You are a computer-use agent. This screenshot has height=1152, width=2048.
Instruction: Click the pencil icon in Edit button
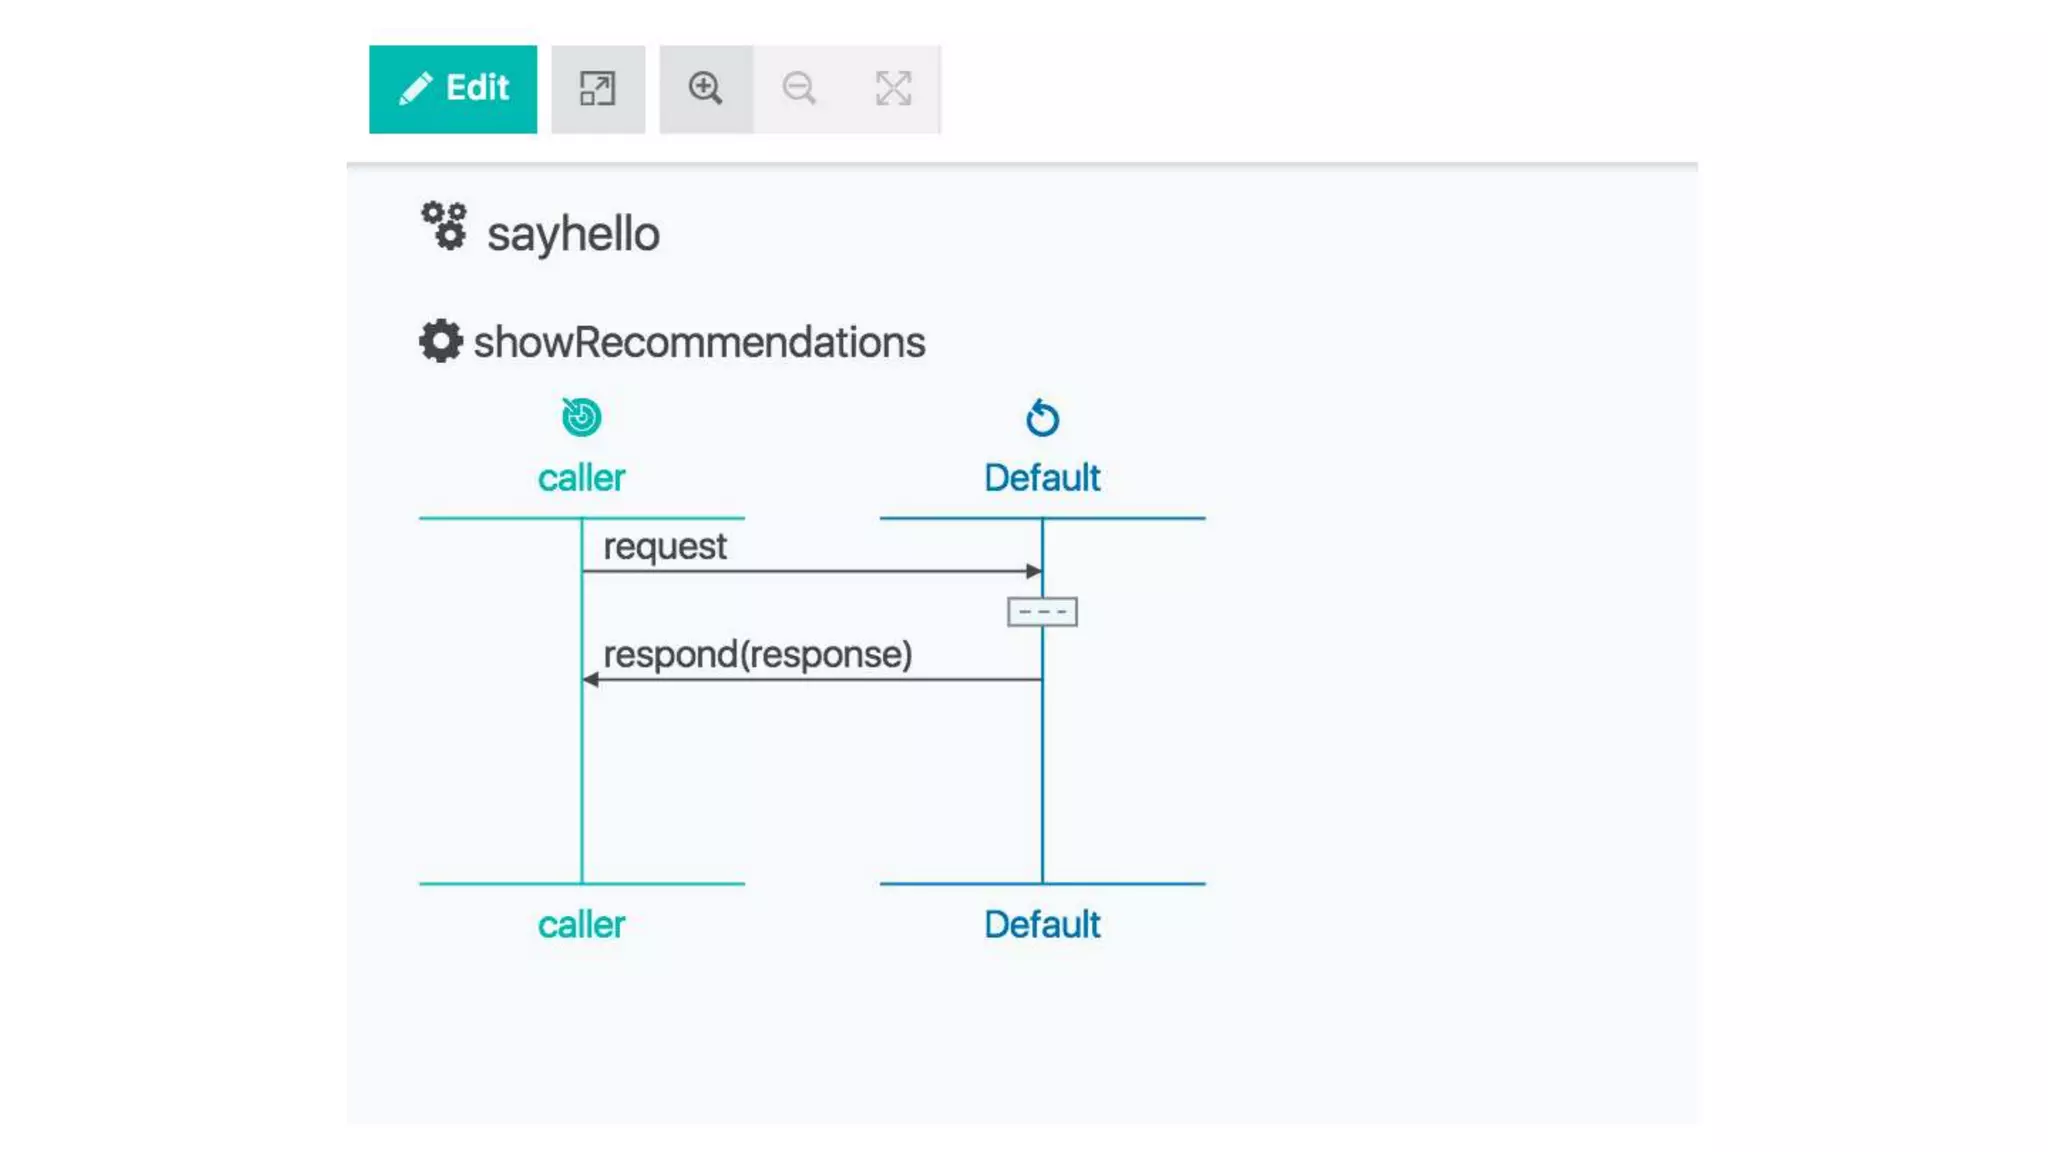point(415,89)
